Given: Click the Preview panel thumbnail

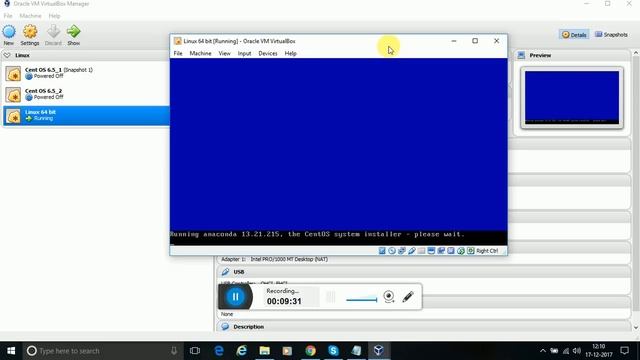Looking at the screenshot, I should click(x=572, y=97).
